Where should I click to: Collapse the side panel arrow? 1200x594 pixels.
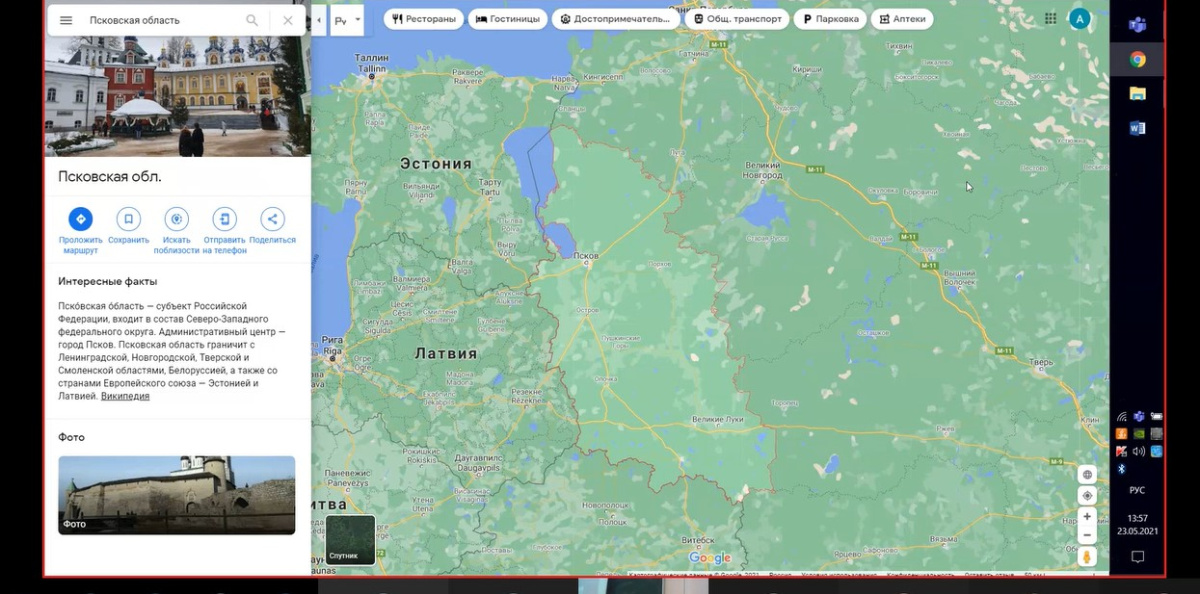319,19
